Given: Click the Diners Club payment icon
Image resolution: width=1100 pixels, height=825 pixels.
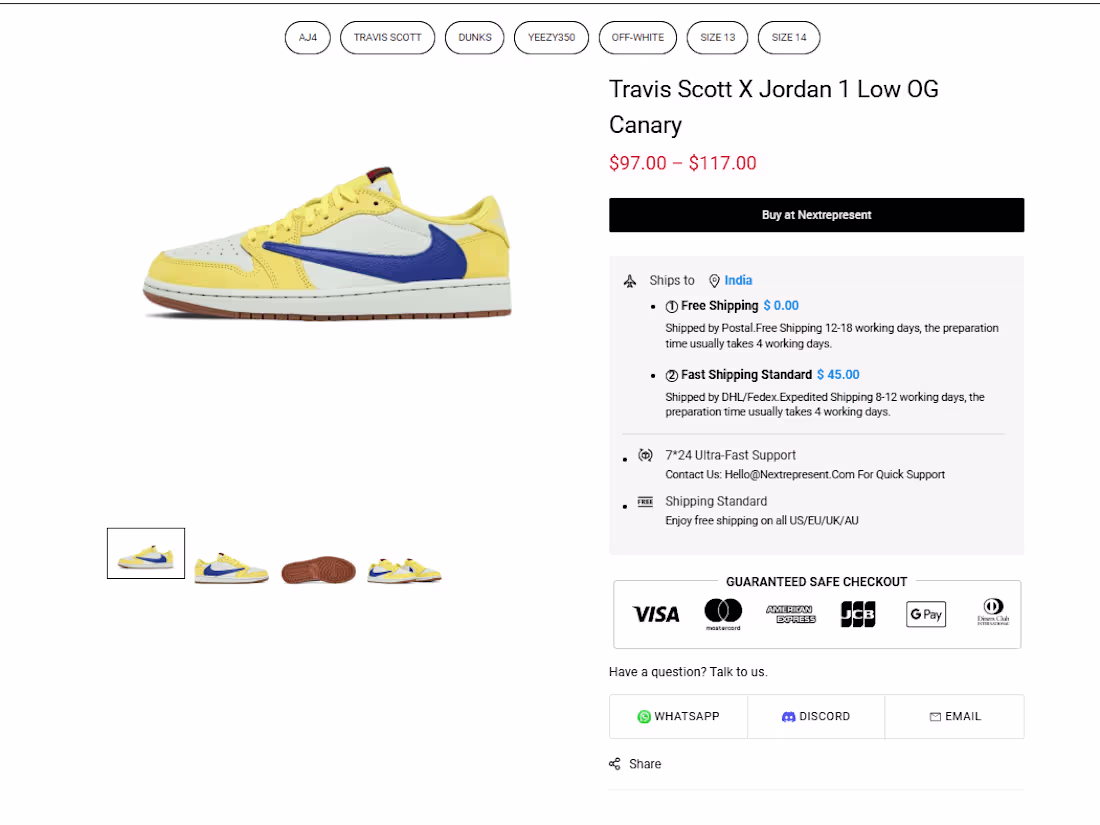Looking at the screenshot, I should point(992,614).
